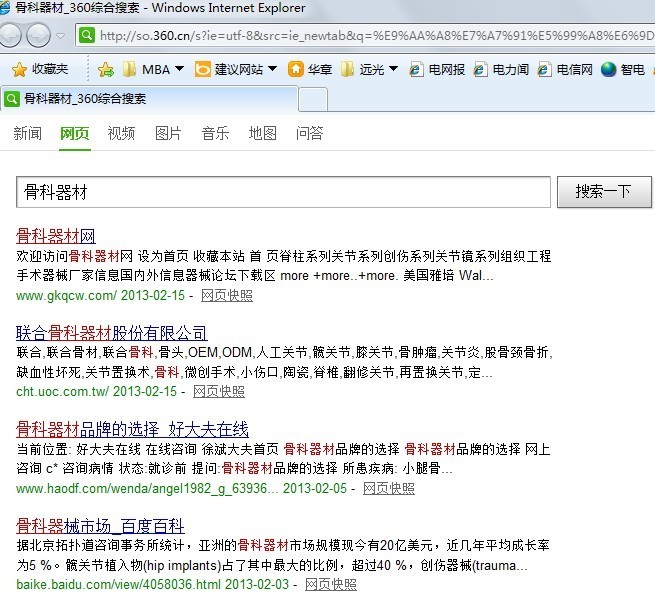Screen dimensions: 655x611
Task: Switch to the 音乐 search category
Action: 216,134
